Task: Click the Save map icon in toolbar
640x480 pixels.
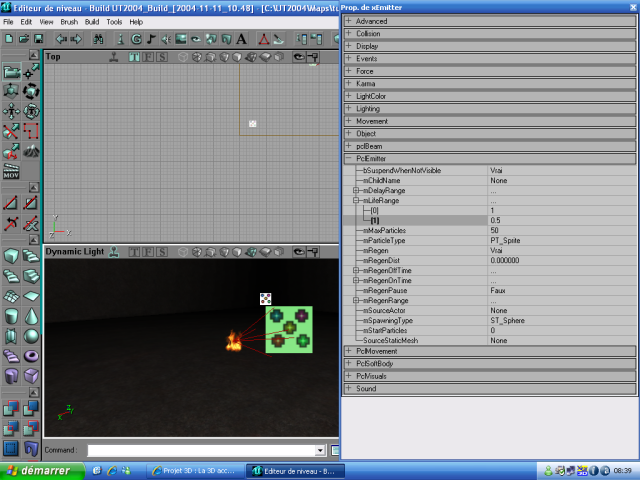Action: coord(37,39)
